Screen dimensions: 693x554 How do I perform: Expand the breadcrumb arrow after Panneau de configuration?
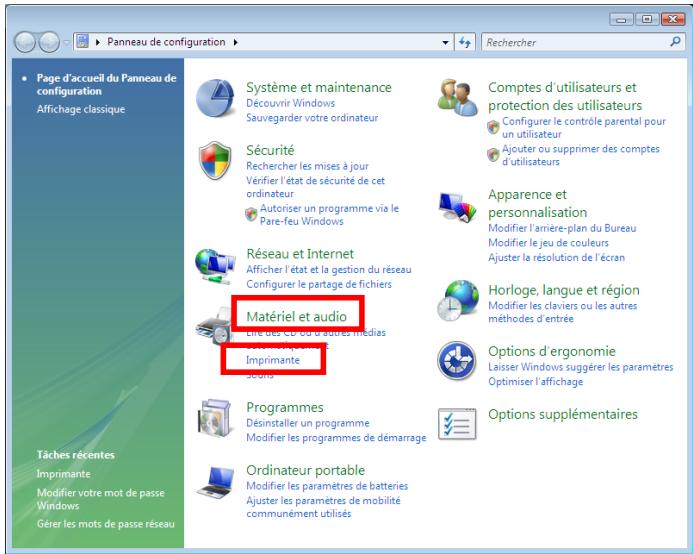click(x=236, y=44)
